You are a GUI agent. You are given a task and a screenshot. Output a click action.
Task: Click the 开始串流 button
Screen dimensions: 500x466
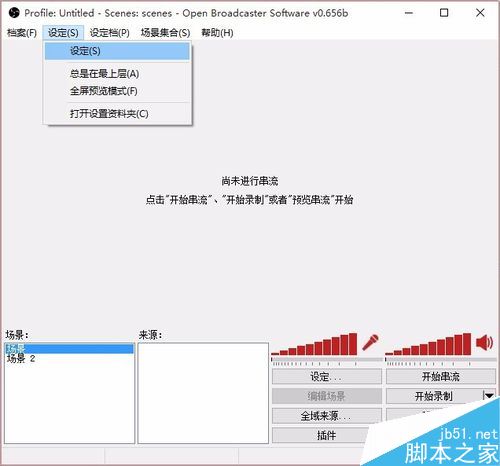click(441, 377)
